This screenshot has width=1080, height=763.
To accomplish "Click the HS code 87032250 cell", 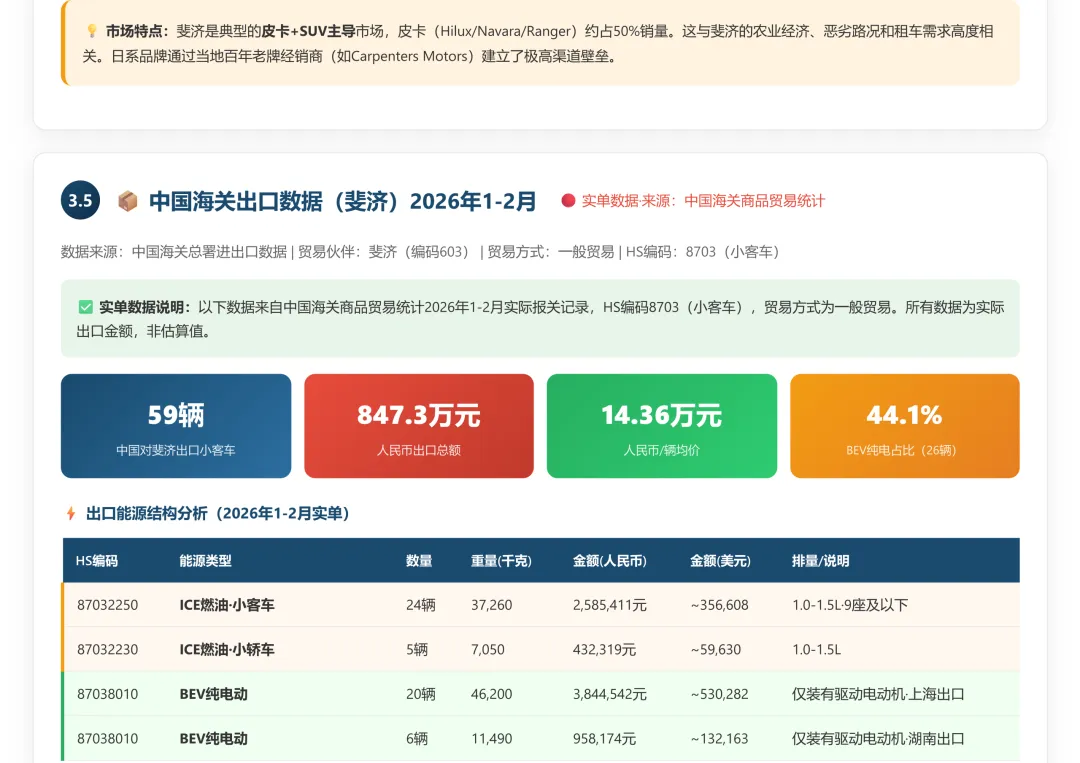I will click(107, 605).
